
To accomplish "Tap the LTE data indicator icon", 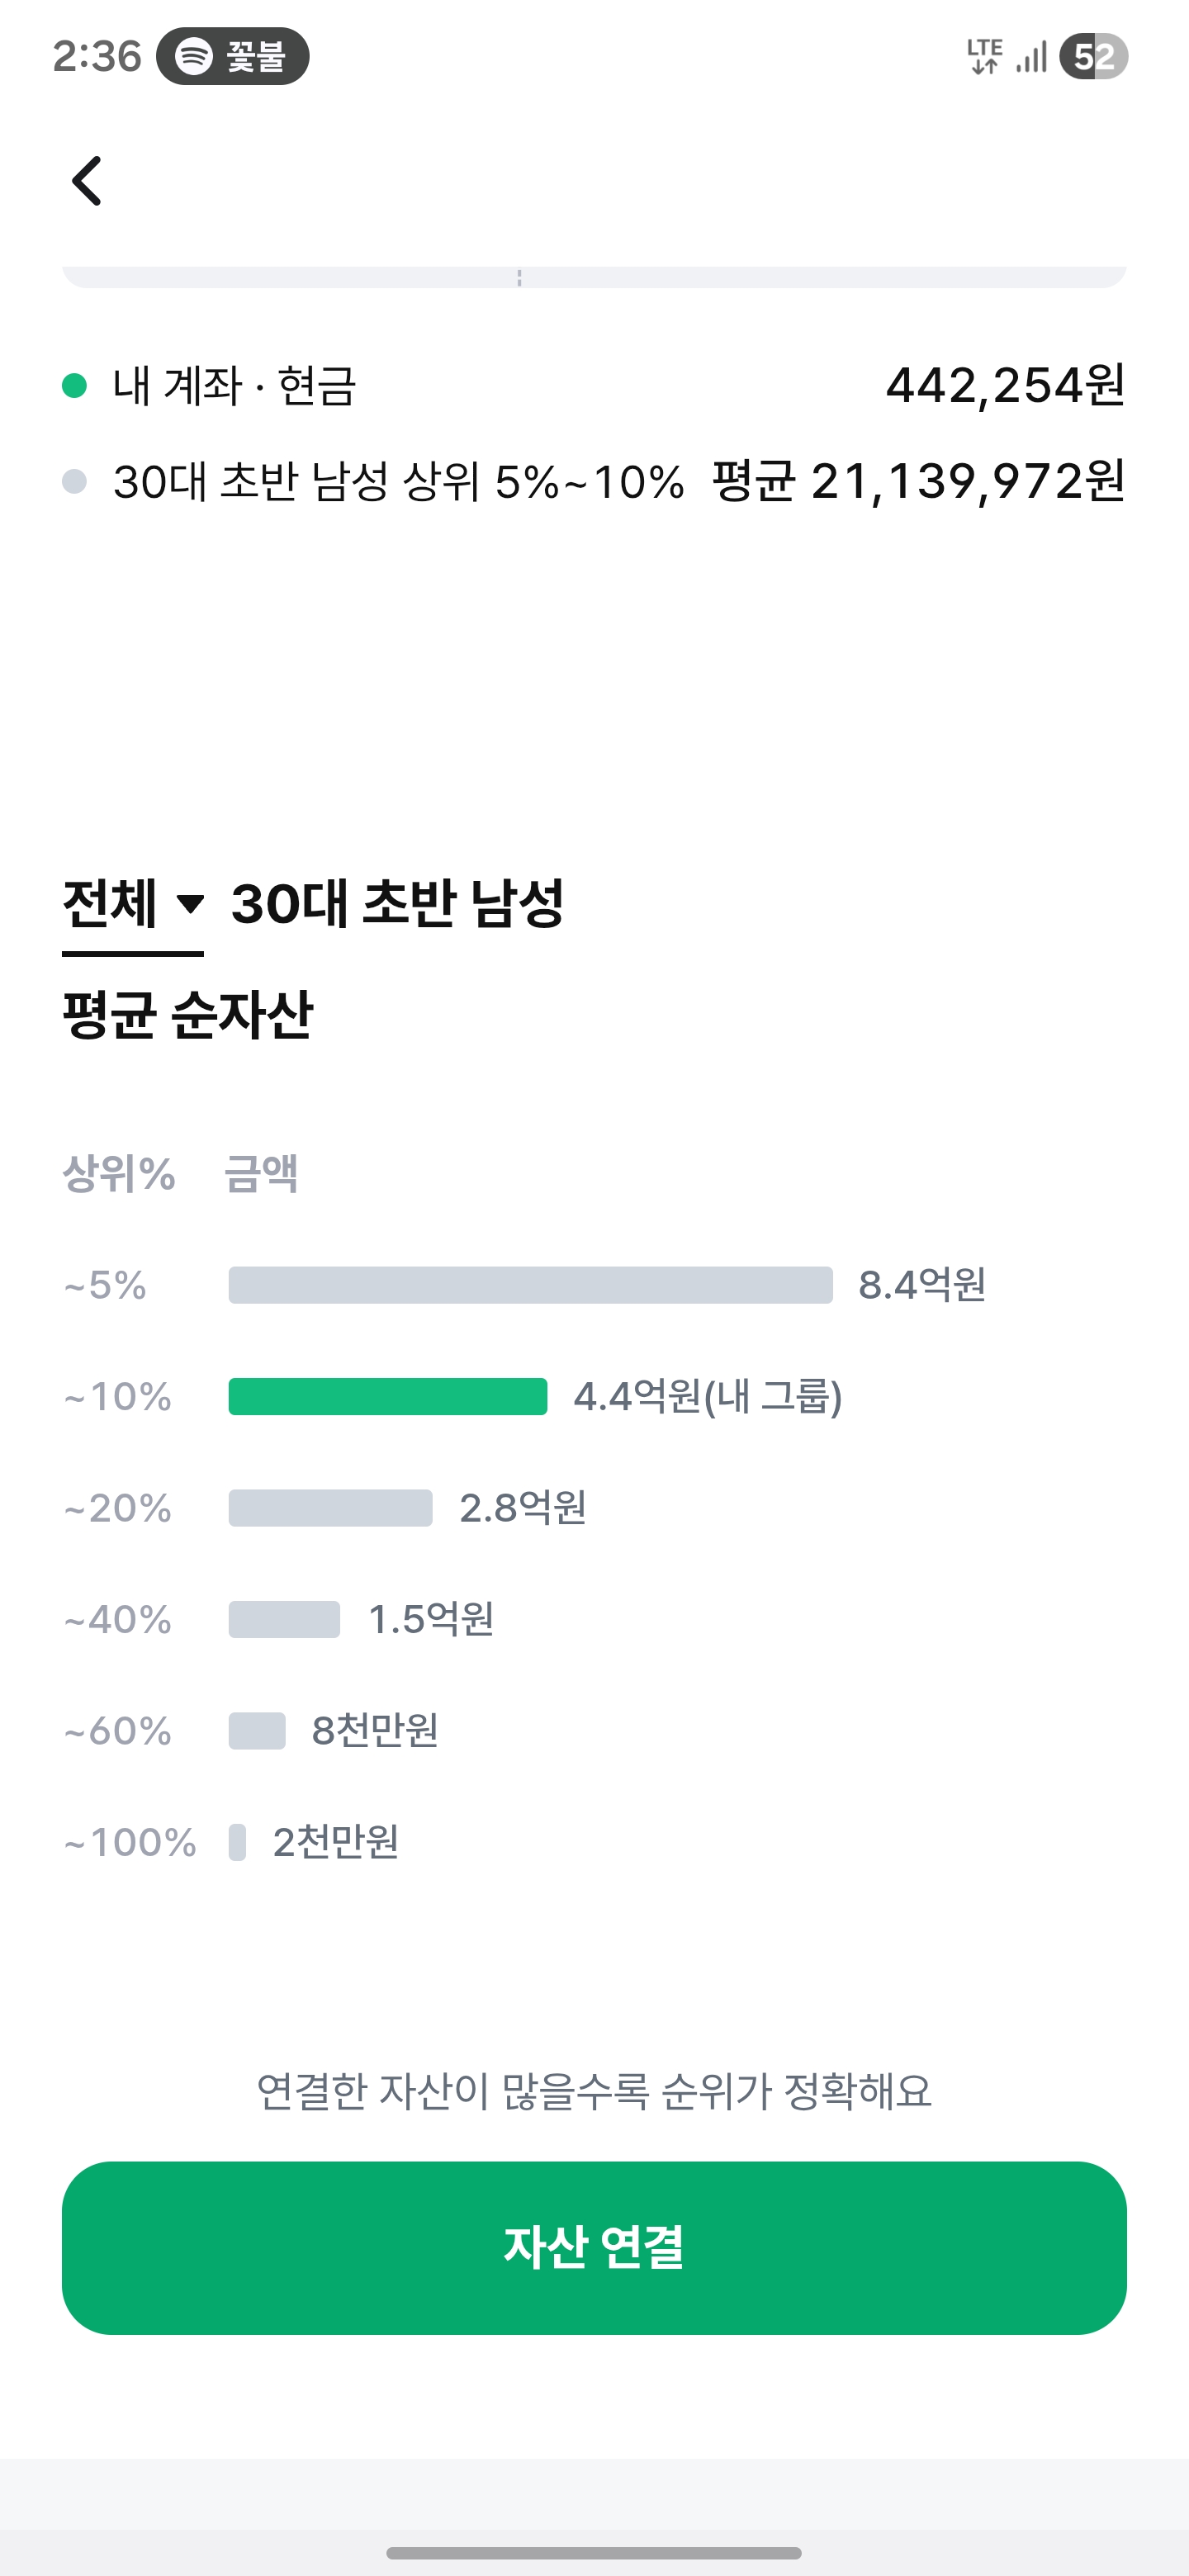I will [x=984, y=57].
